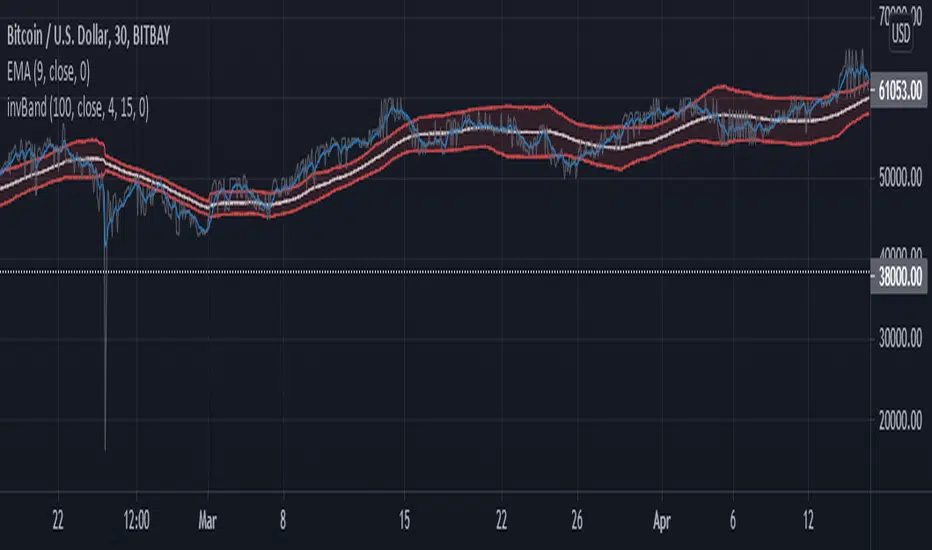
Task: Click the 26 date on time axis
Action: click(x=576, y=520)
